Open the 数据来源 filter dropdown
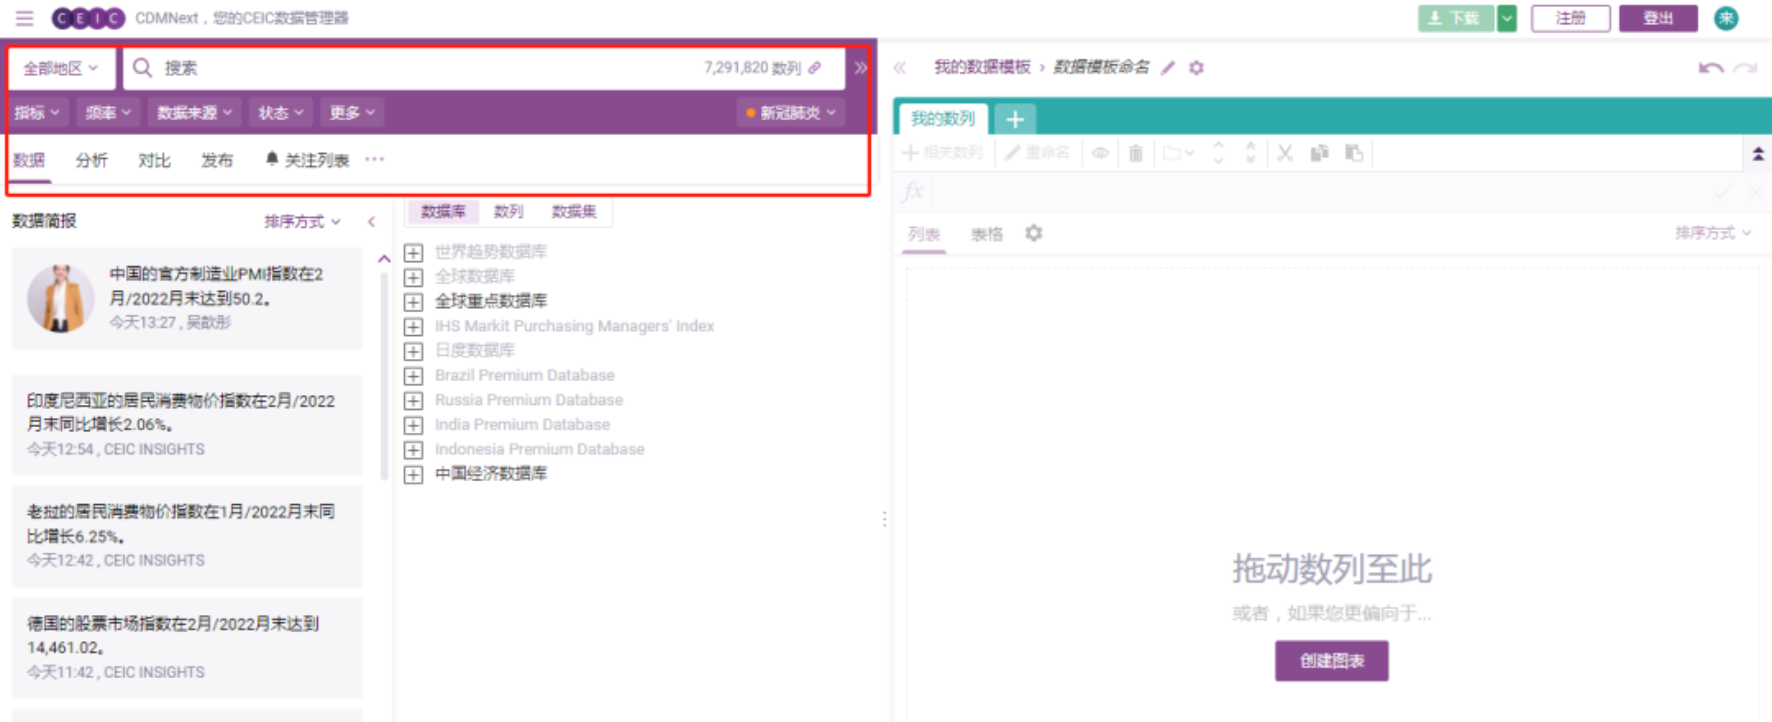 194,113
